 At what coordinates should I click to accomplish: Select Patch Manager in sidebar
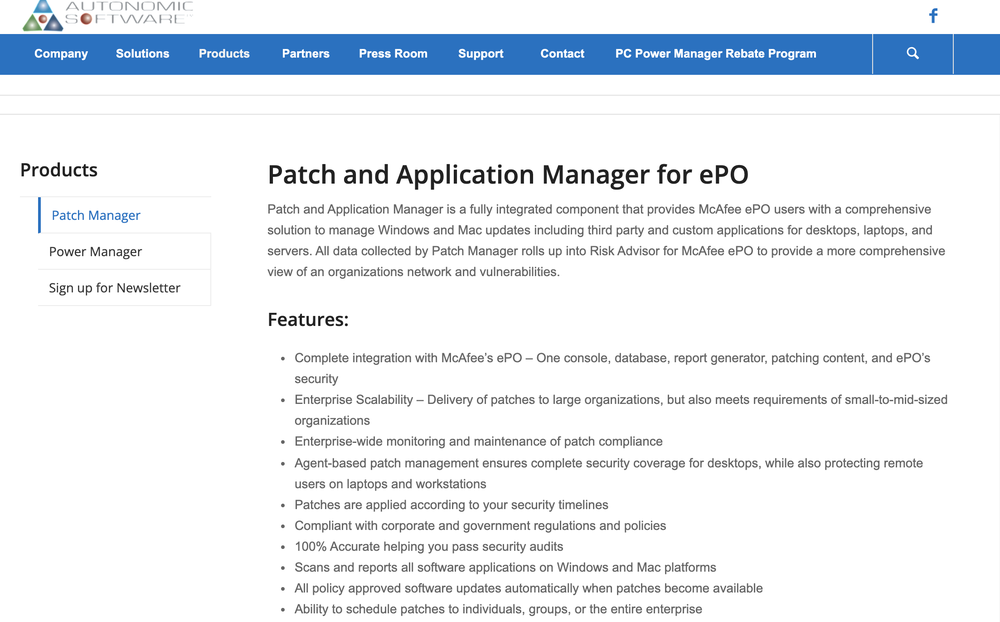[x=125, y=216]
